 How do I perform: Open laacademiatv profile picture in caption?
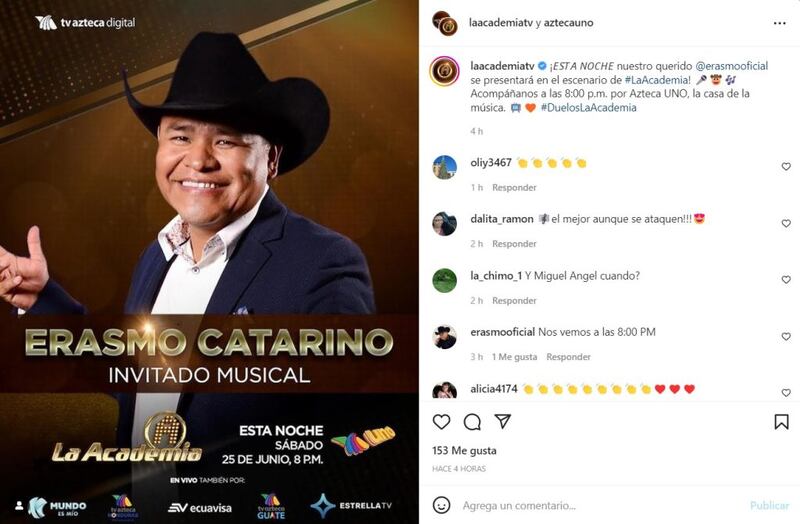click(x=444, y=71)
